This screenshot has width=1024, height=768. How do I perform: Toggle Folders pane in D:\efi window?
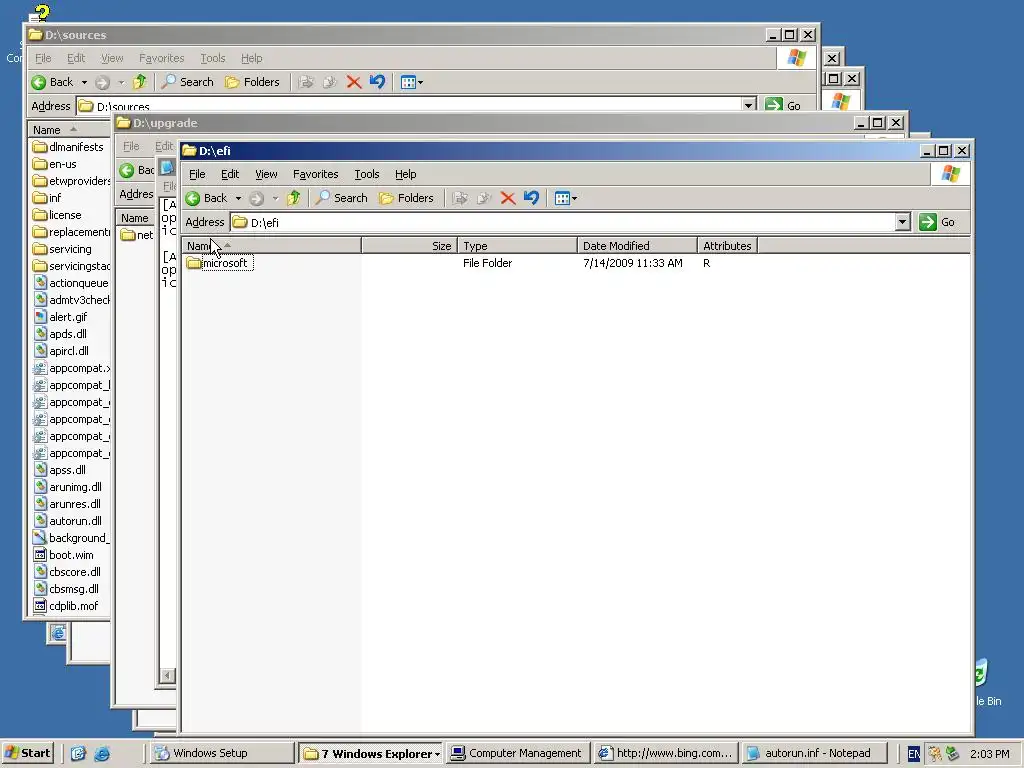click(x=406, y=198)
